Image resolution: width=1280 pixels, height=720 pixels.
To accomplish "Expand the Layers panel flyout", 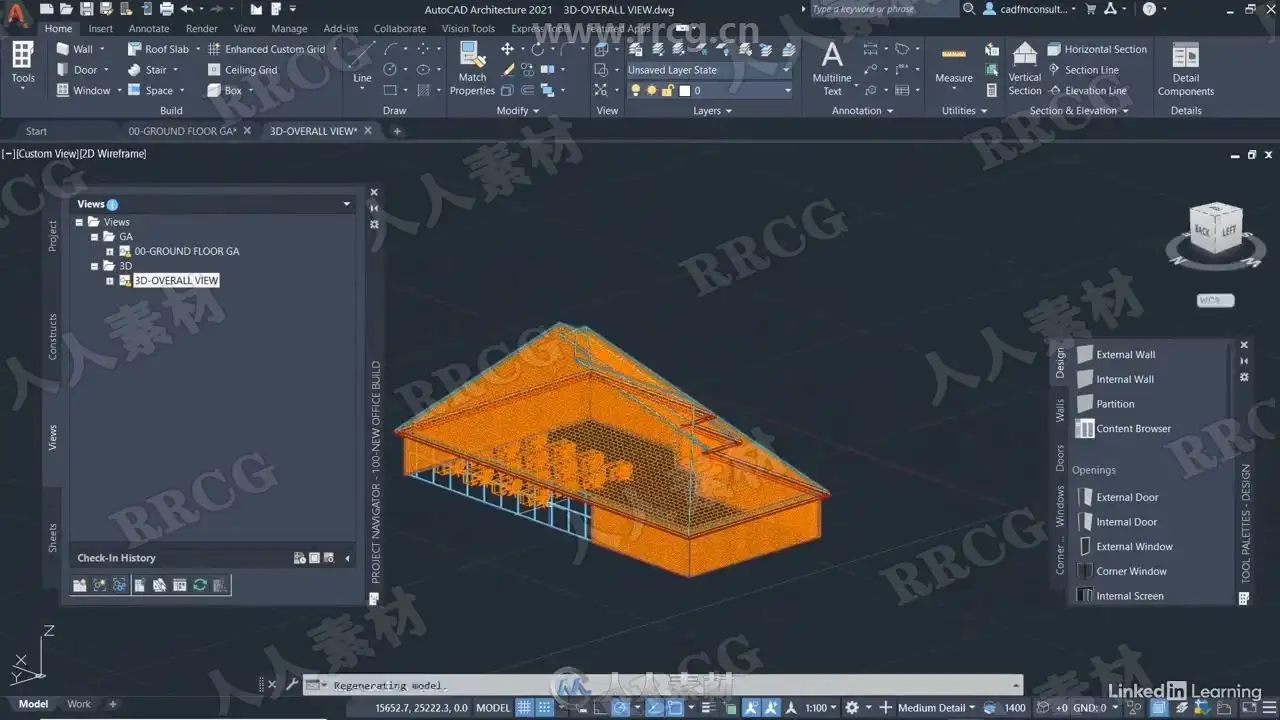I will (x=712, y=111).
